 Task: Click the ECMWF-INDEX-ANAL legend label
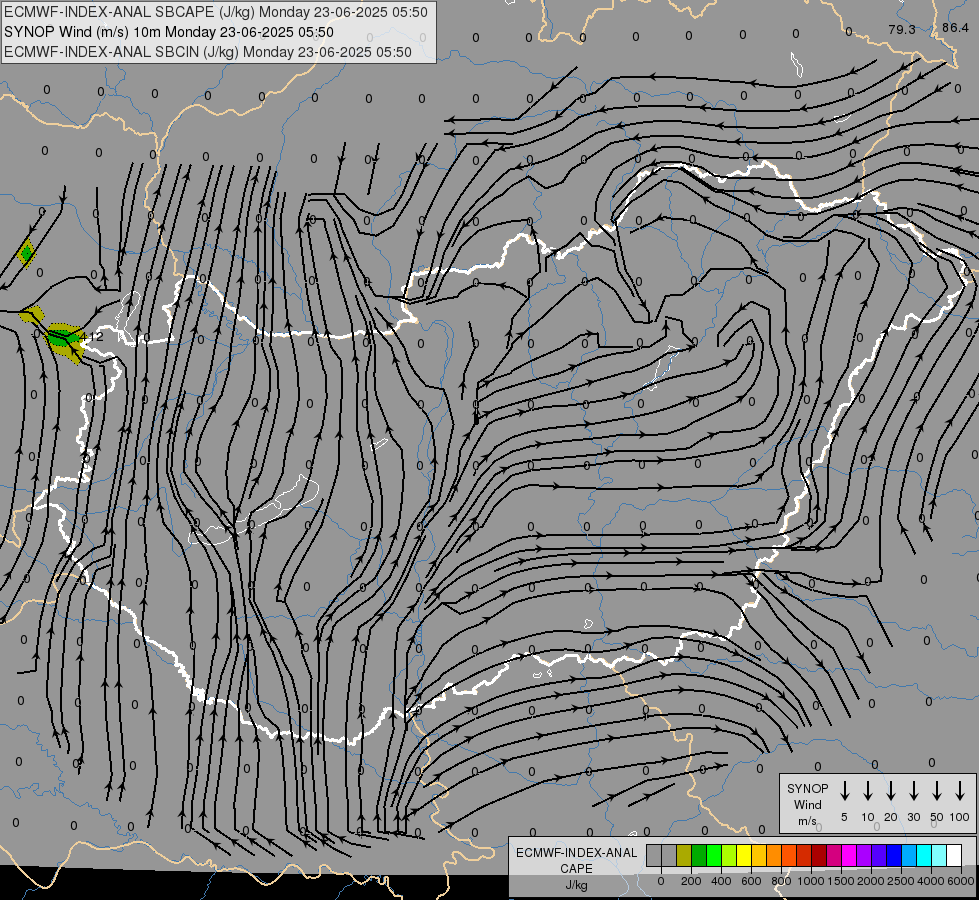pyautogui.click(x=576, y=853)
